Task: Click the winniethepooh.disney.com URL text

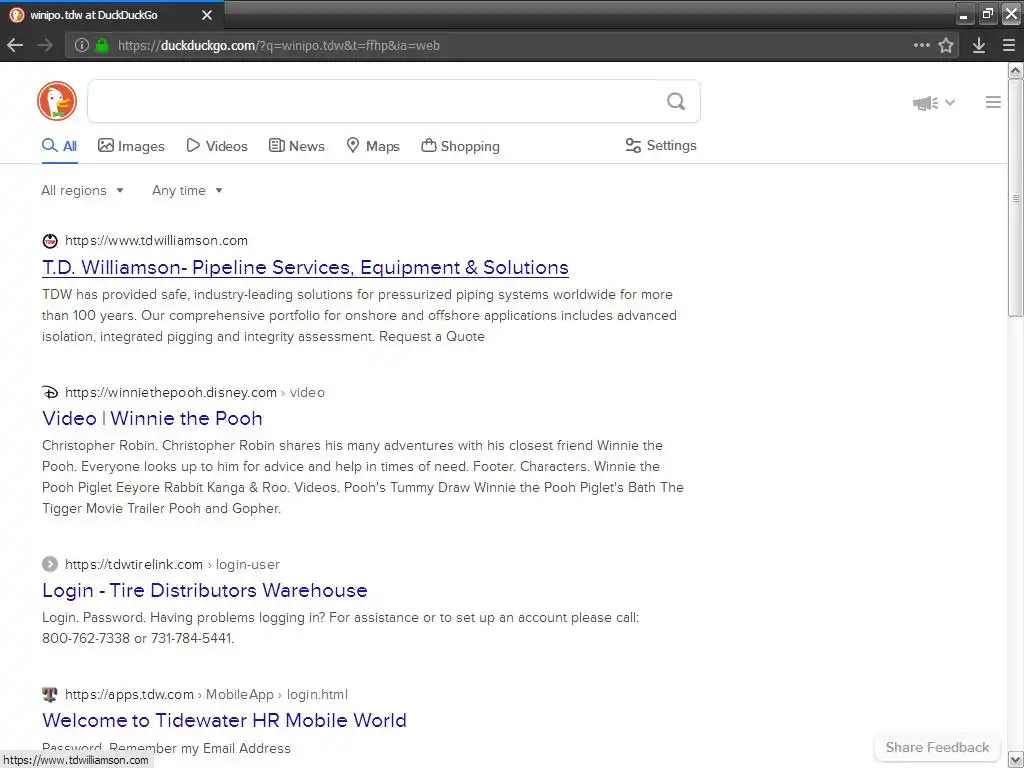Action: click(170, 392)
